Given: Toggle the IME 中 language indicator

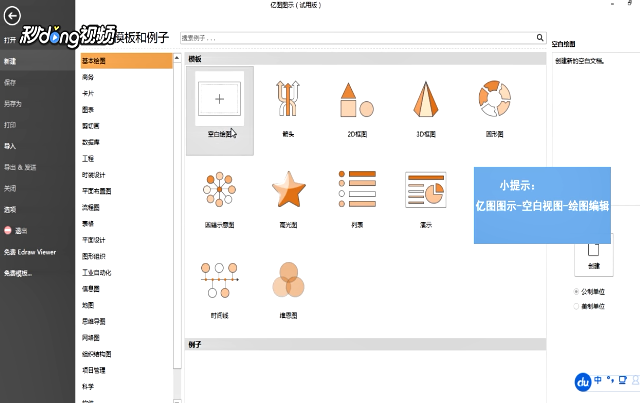Looking at the screenshot, I should pos(598,380).
